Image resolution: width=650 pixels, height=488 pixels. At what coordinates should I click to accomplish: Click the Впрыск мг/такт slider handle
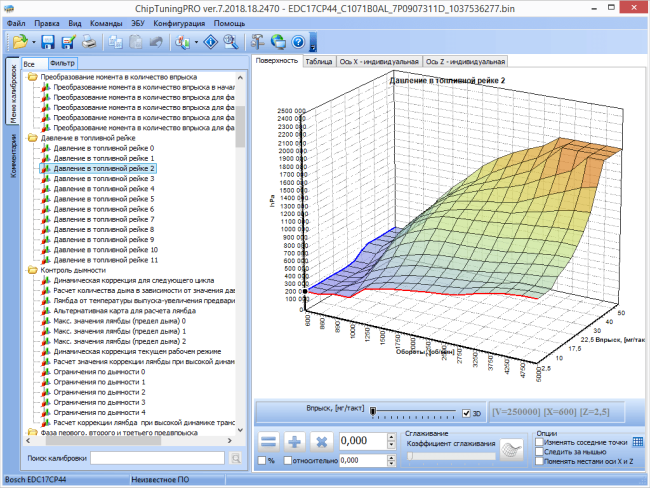[373, 412]
